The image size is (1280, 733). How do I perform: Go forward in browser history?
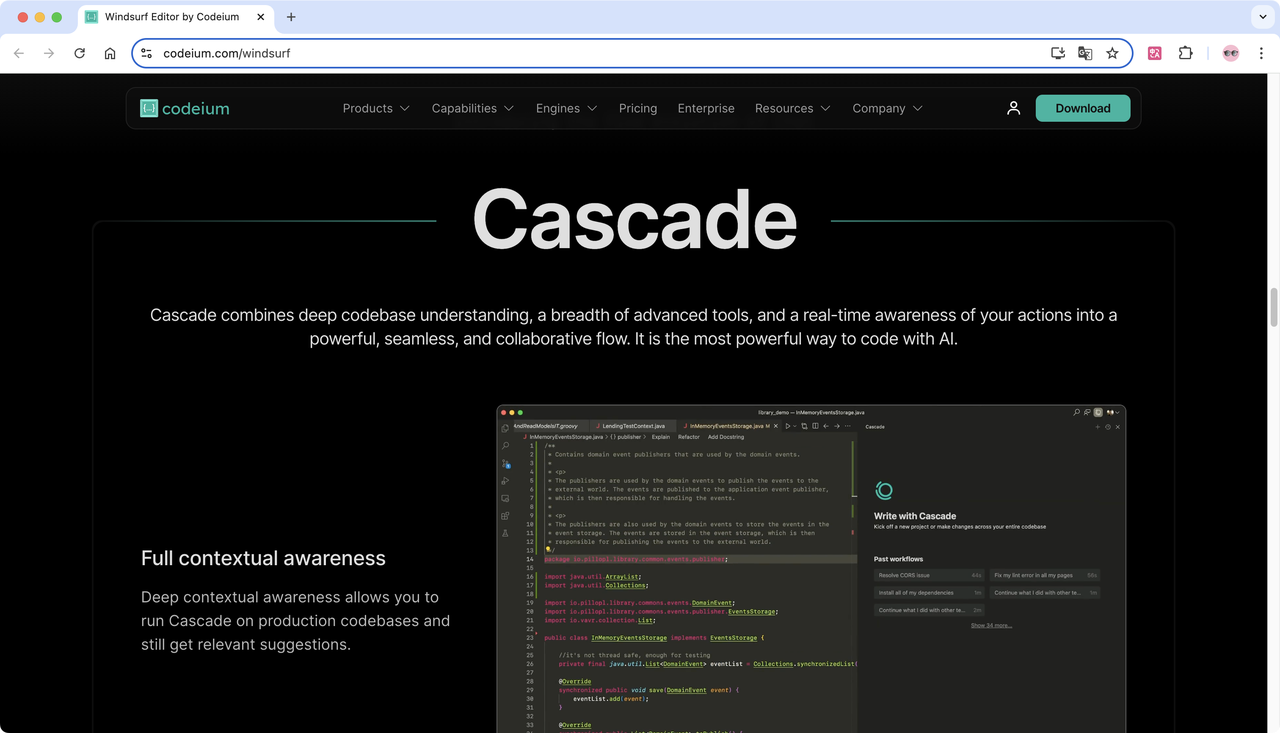[49, 53]
